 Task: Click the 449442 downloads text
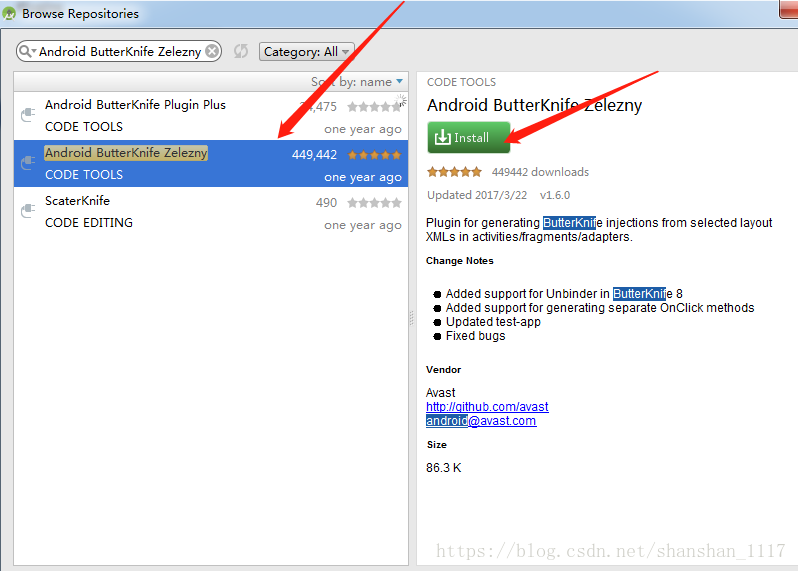point(540,172)
